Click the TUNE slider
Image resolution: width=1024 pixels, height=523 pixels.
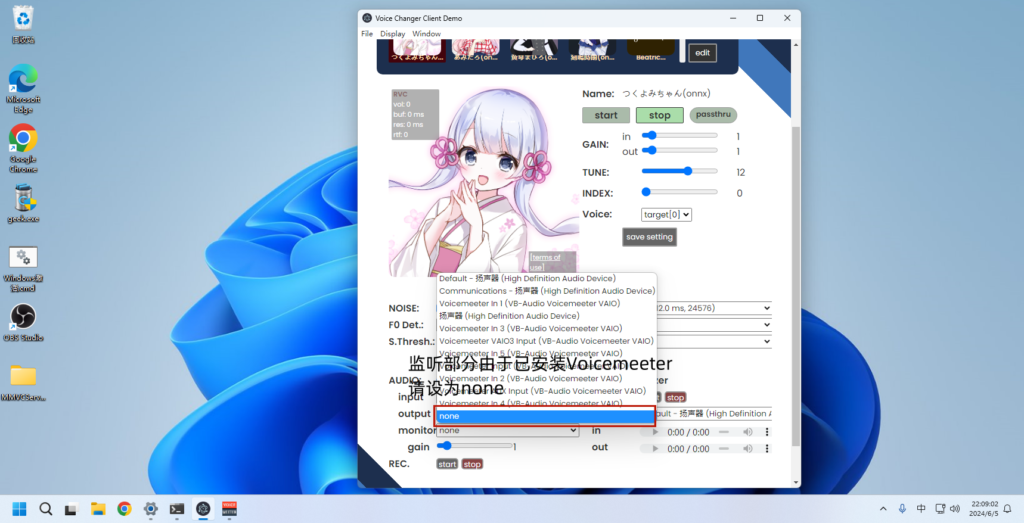click(679, 171)
